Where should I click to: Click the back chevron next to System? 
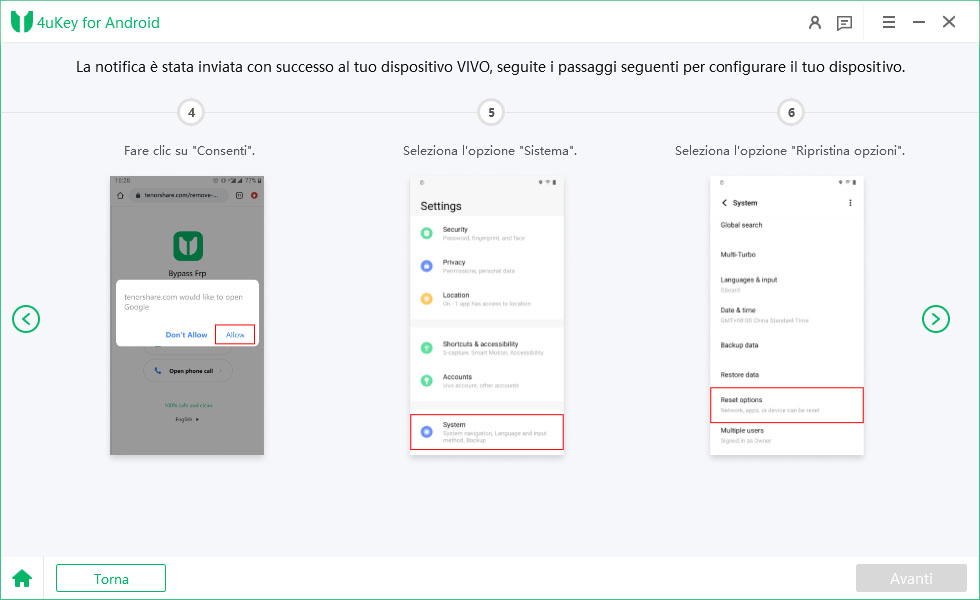point(726,202)
